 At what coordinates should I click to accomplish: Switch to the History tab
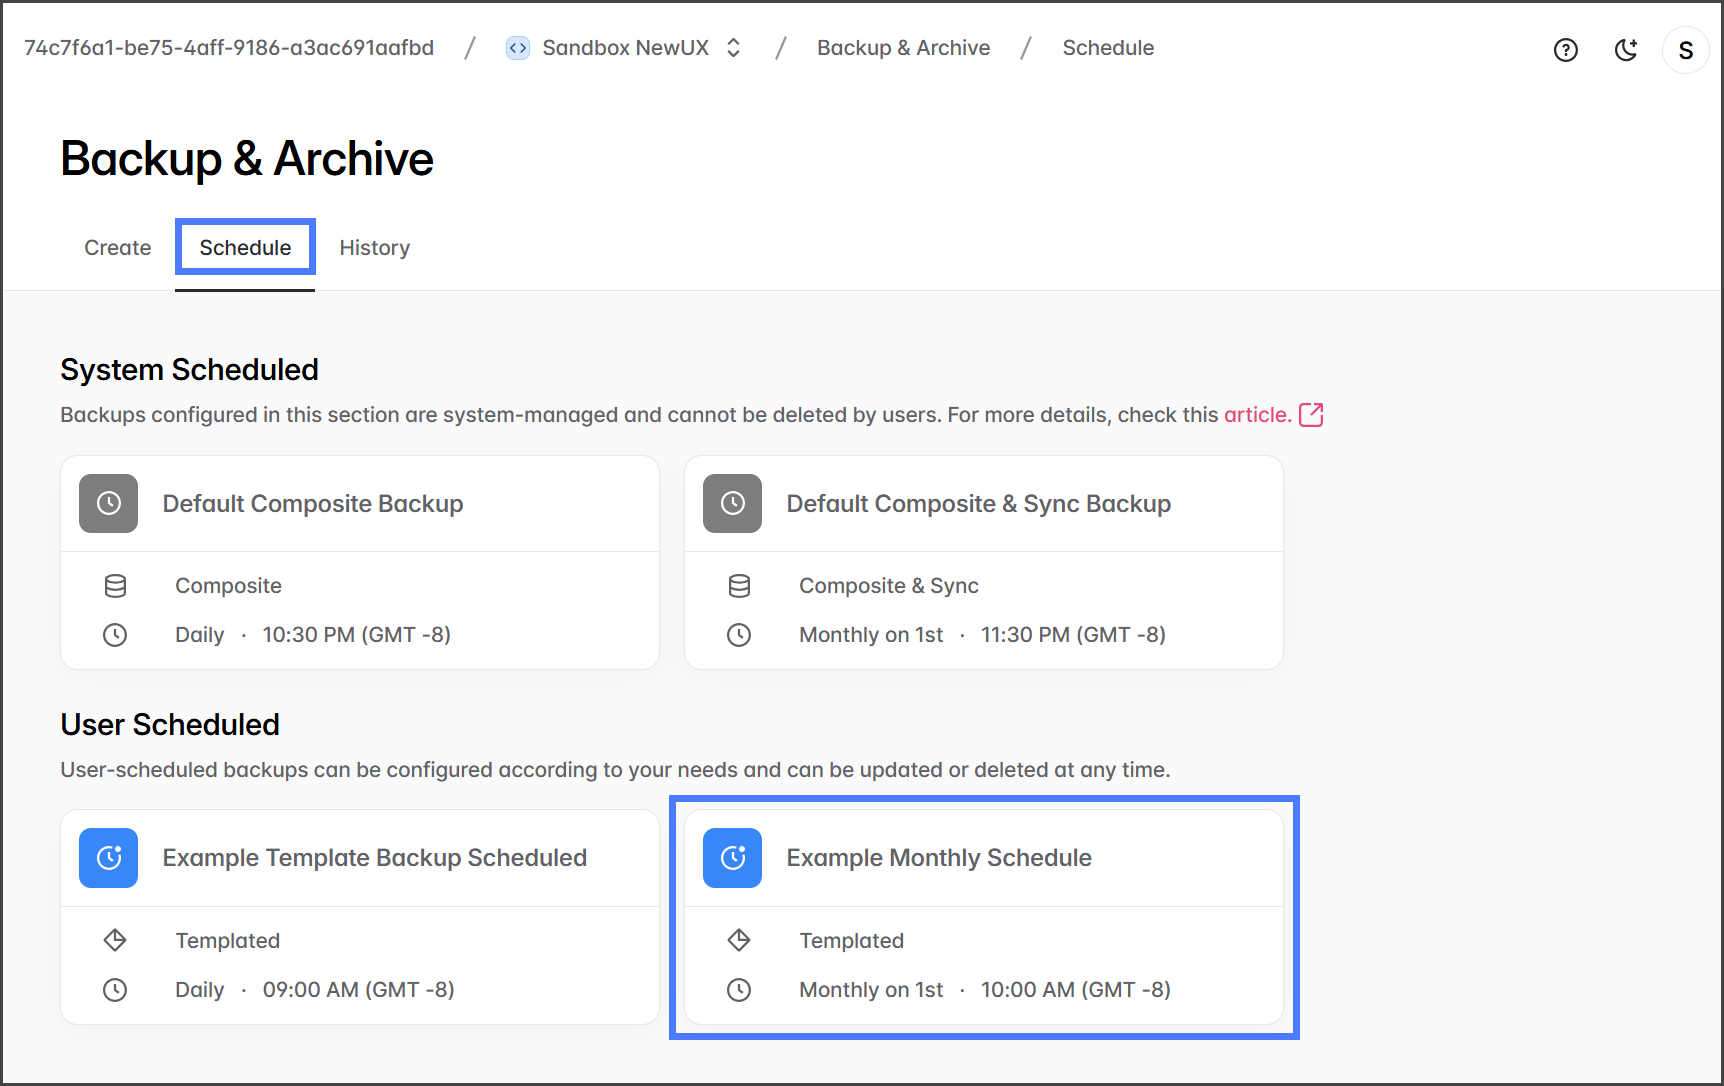pyautogui.click(x=374, y=248)
